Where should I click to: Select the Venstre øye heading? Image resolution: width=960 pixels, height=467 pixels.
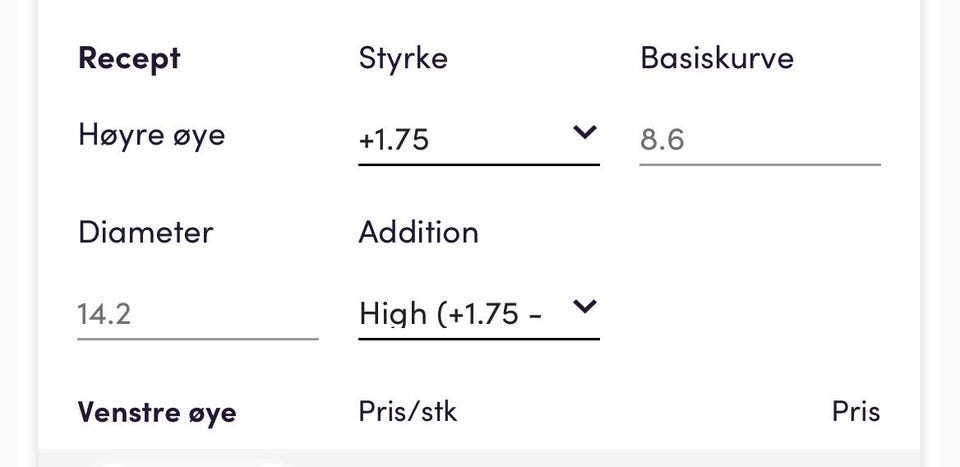(157, 413)
